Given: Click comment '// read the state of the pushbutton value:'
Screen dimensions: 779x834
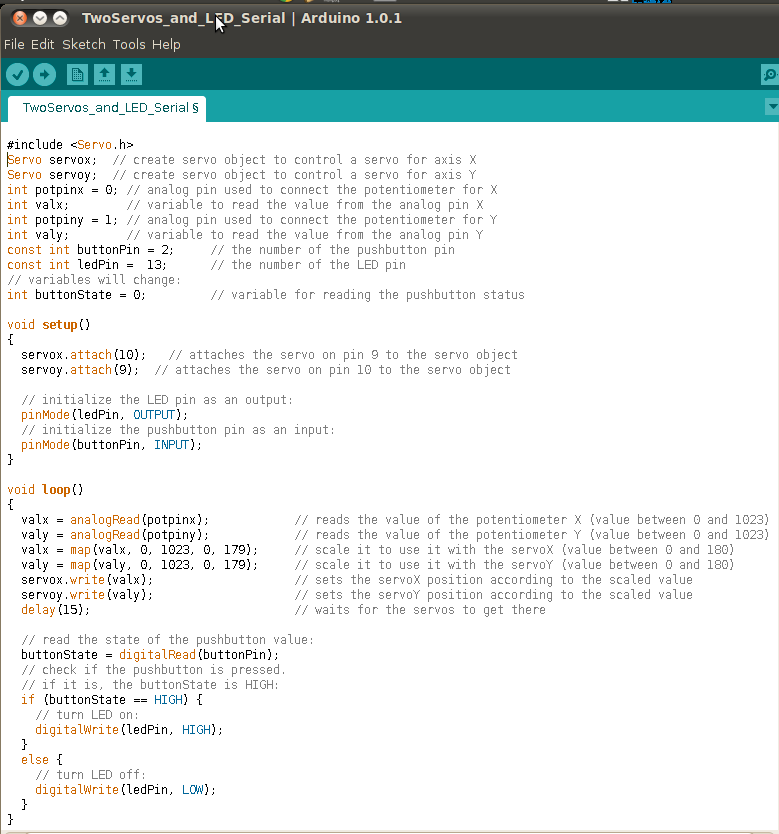Looking at the screenshot, I should (167, 640).
